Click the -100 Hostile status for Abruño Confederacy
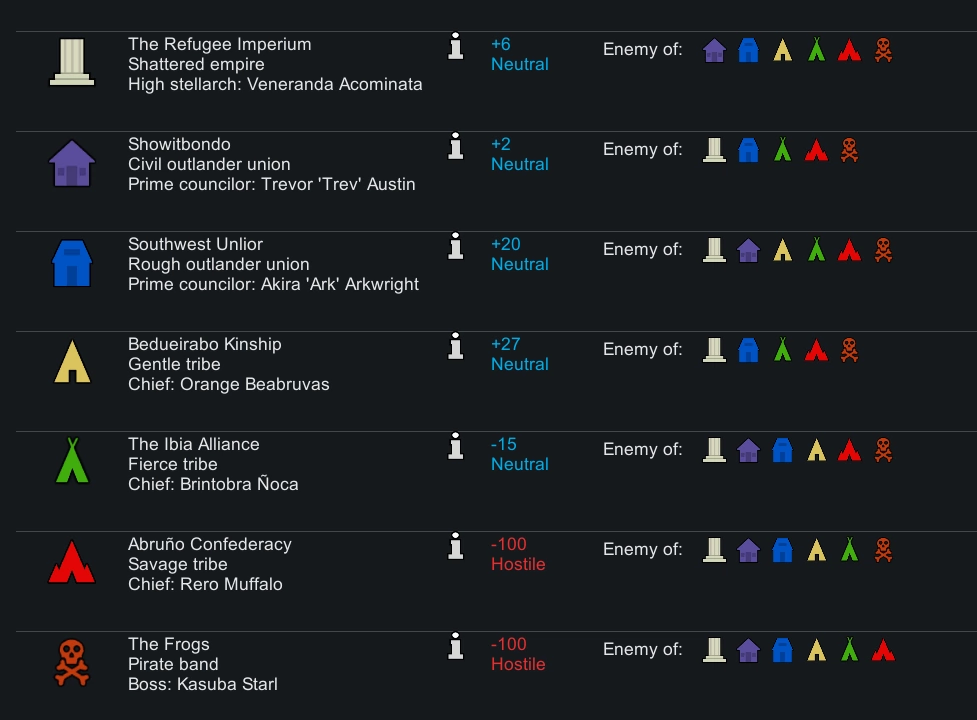This screenshot has height=720, width=977. [x=518, y=554]
